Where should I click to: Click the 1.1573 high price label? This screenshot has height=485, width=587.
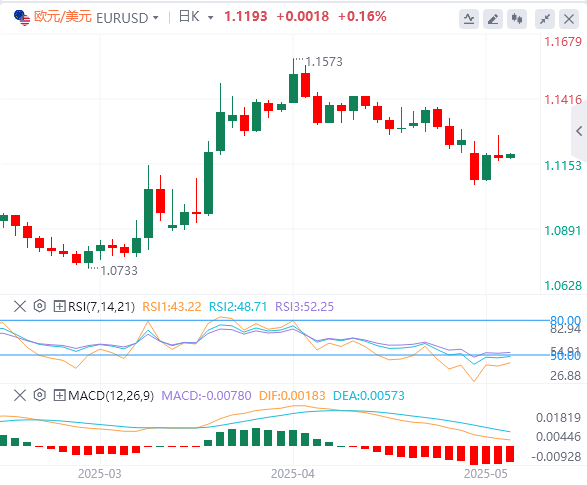pyautogui.click(x=324, y=62)
